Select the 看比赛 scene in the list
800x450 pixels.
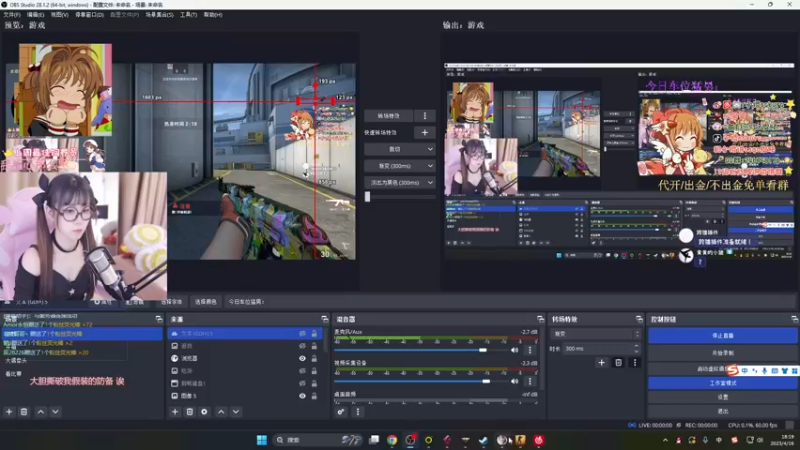13,374
